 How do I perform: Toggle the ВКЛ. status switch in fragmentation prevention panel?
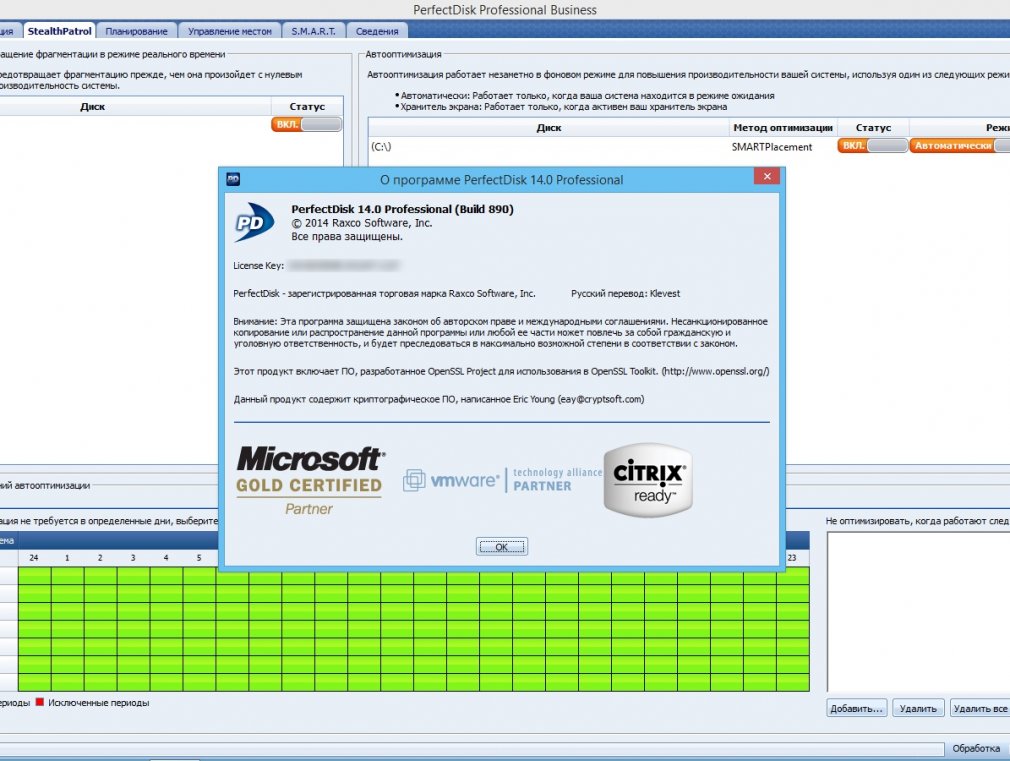307,124
